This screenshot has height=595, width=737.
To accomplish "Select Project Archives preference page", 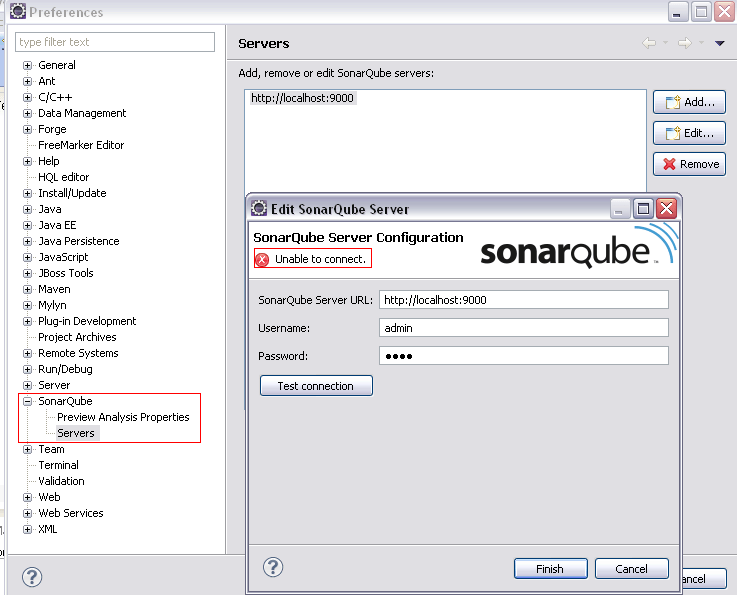I will tap(77, 337).
